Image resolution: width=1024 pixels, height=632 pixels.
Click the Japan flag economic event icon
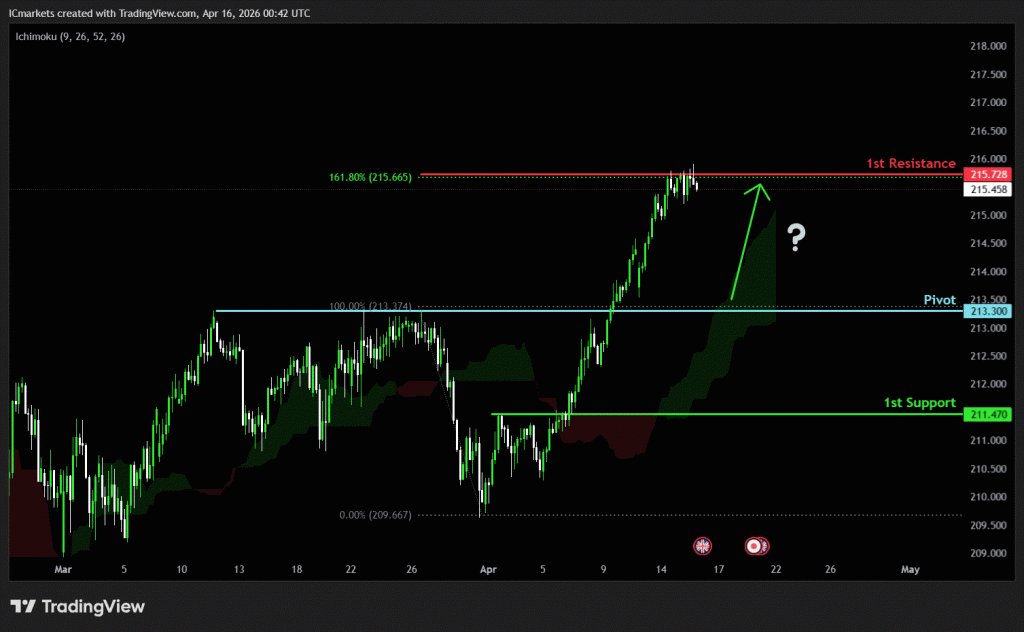pyautogui.click(x=753, y=545)
